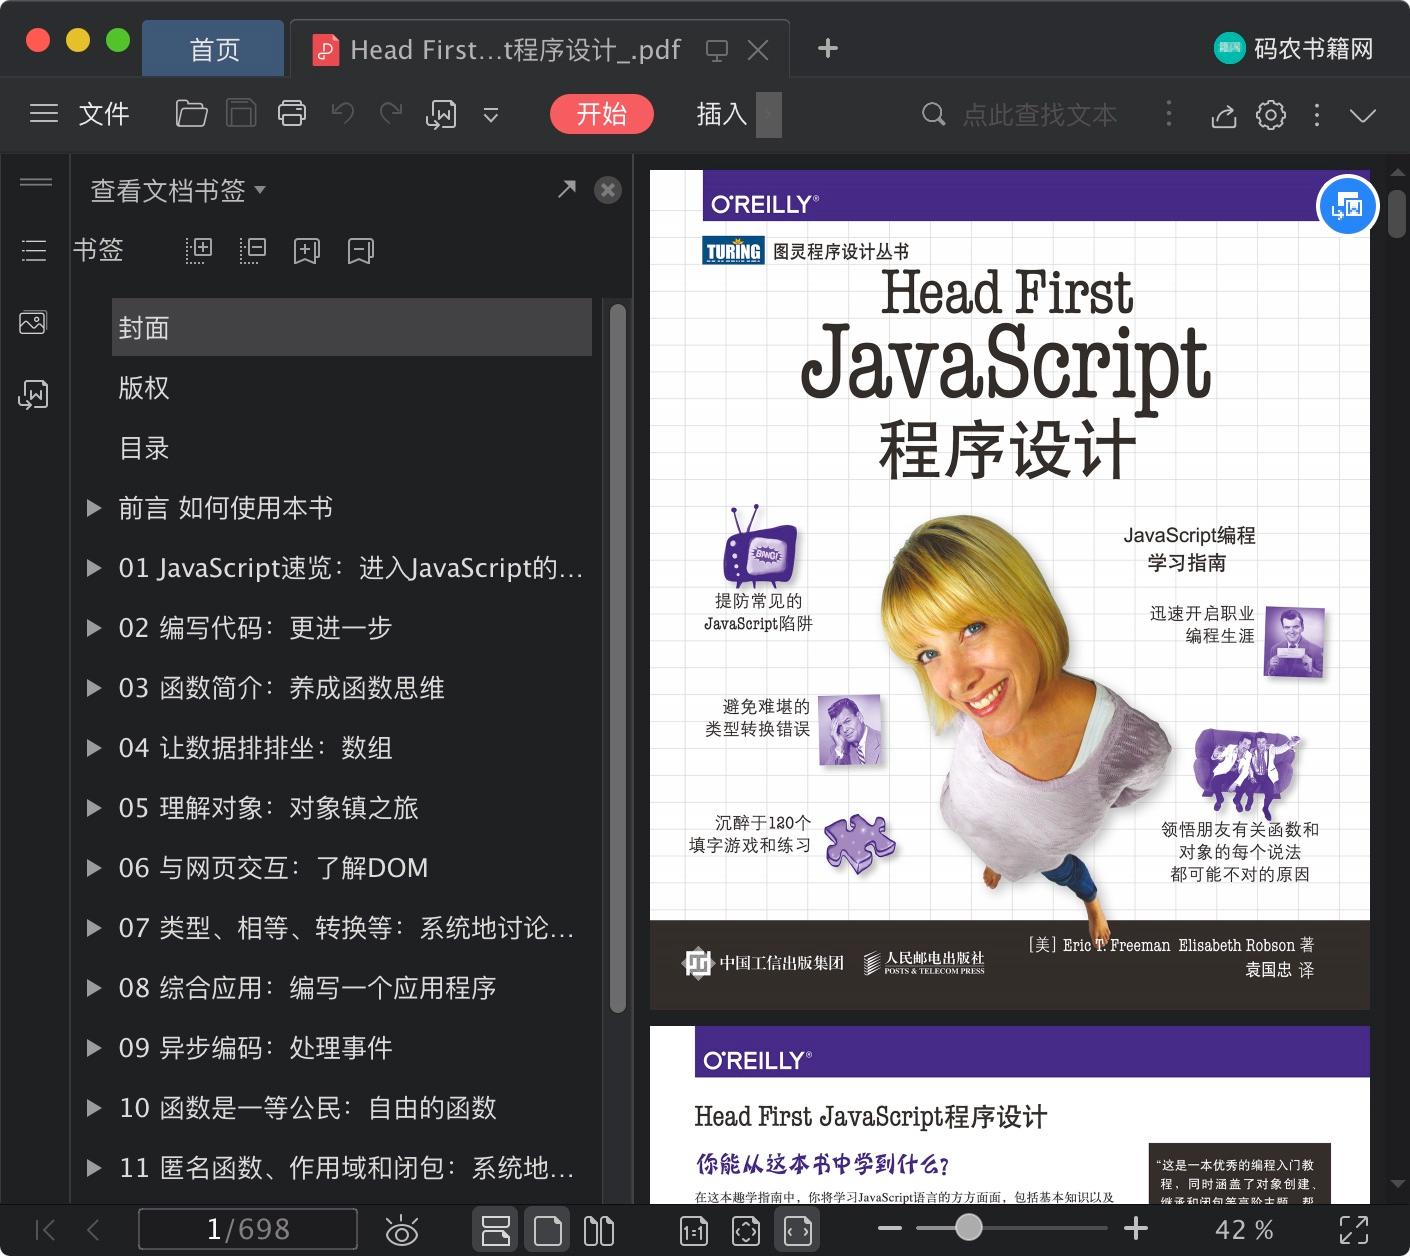Click the delete bookmark icon
The height and width of the screenshot is (1256, 1410).
[360, 250]
